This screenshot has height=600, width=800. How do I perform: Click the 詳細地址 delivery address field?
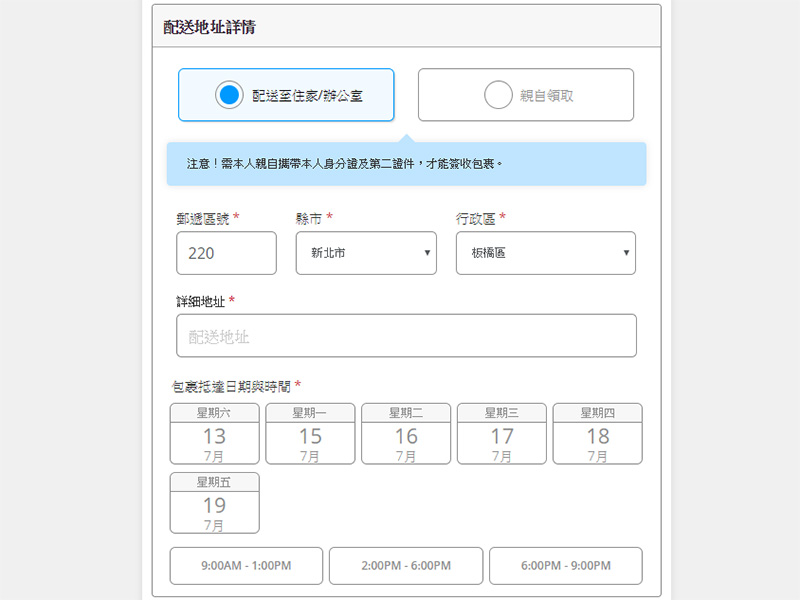[x=407, y=336]
